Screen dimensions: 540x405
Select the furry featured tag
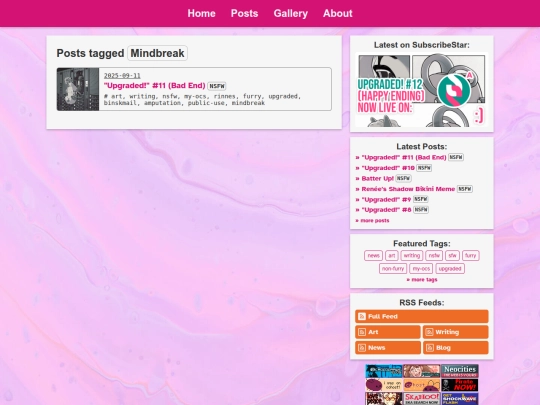coord(470,256)
